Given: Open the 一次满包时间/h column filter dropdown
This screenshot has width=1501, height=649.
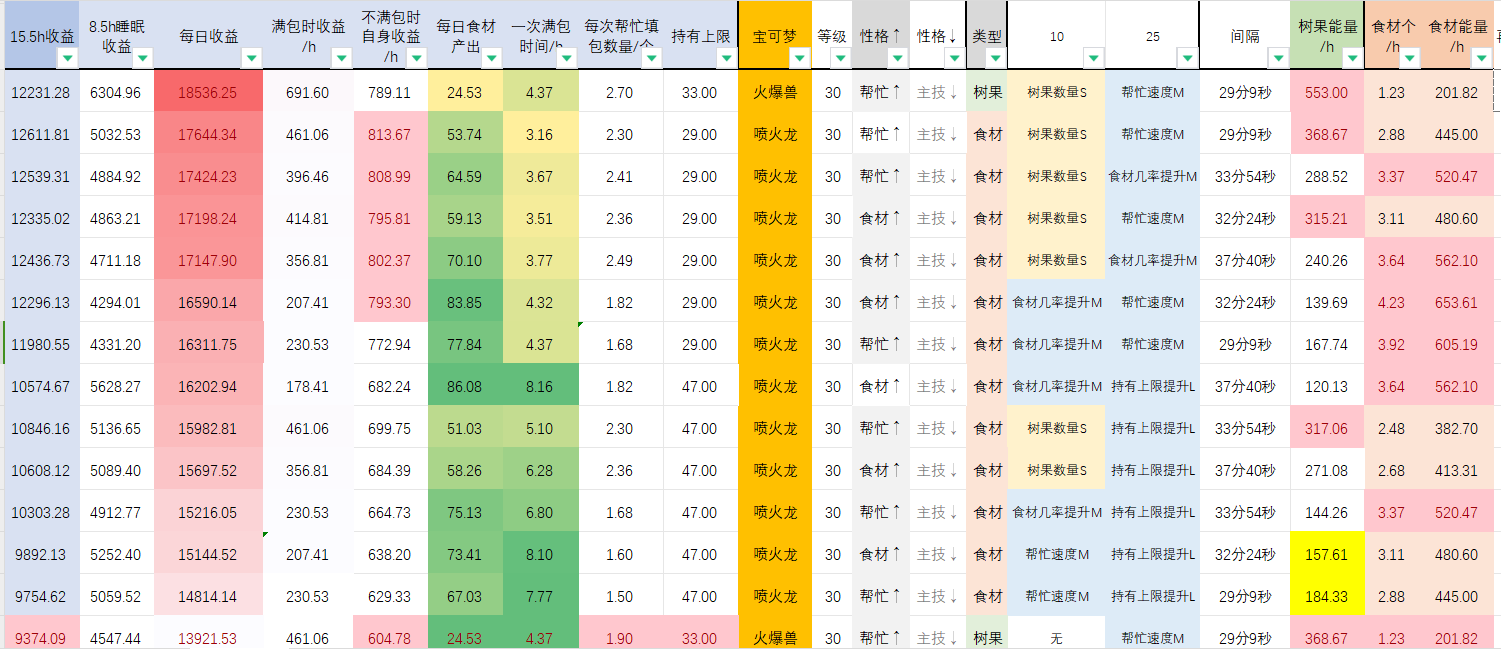Looking at the screenshot, I should 566,59.
